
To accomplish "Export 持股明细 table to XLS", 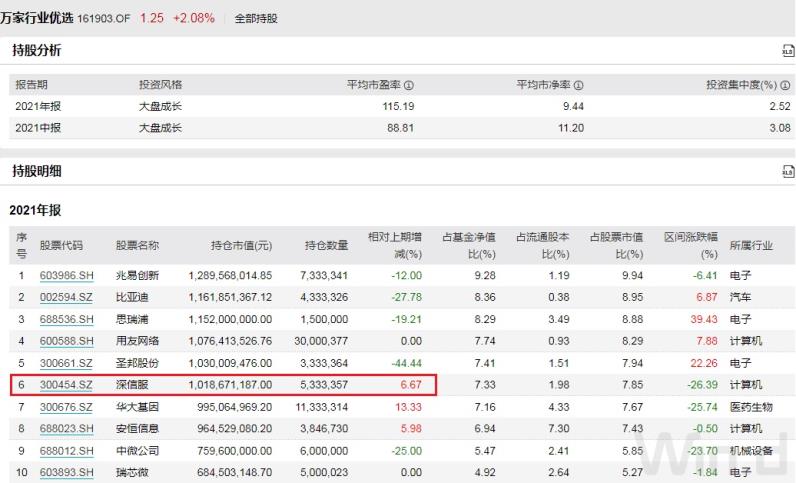I will (x=787, y=172).
